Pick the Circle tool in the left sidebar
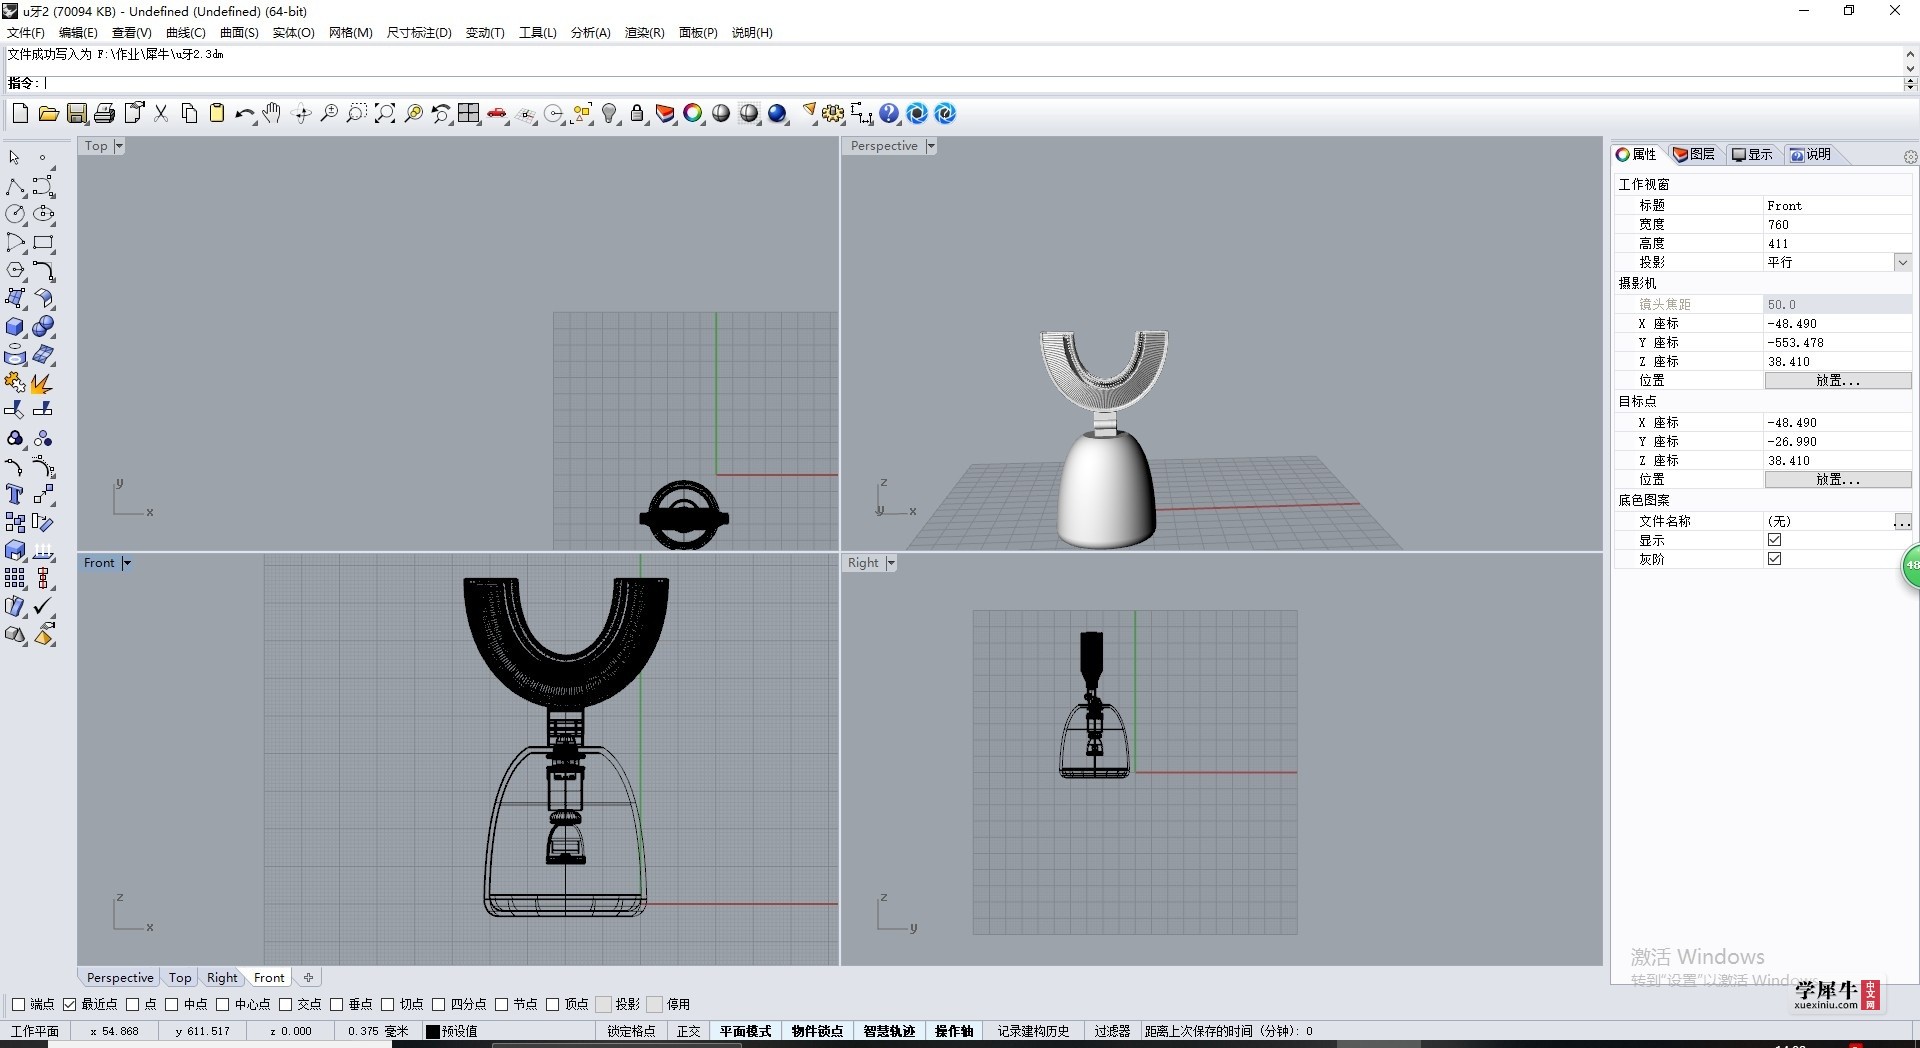Screen dimensions: 1920x1048 [x=16, y=214]
